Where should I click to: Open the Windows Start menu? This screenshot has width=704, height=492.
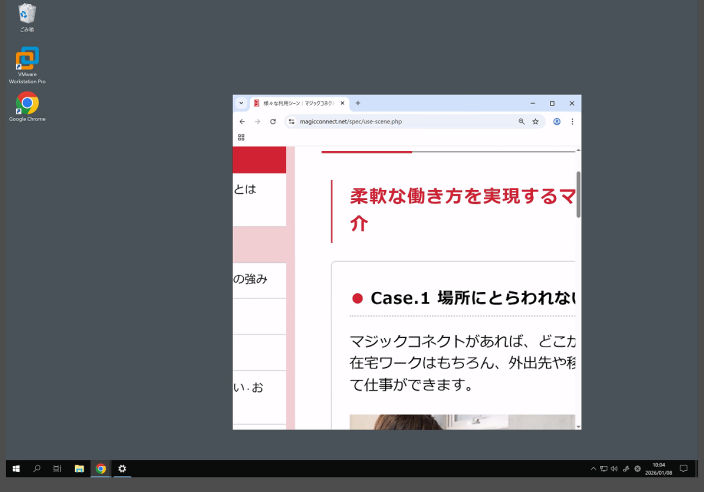(x=16, y=468)
